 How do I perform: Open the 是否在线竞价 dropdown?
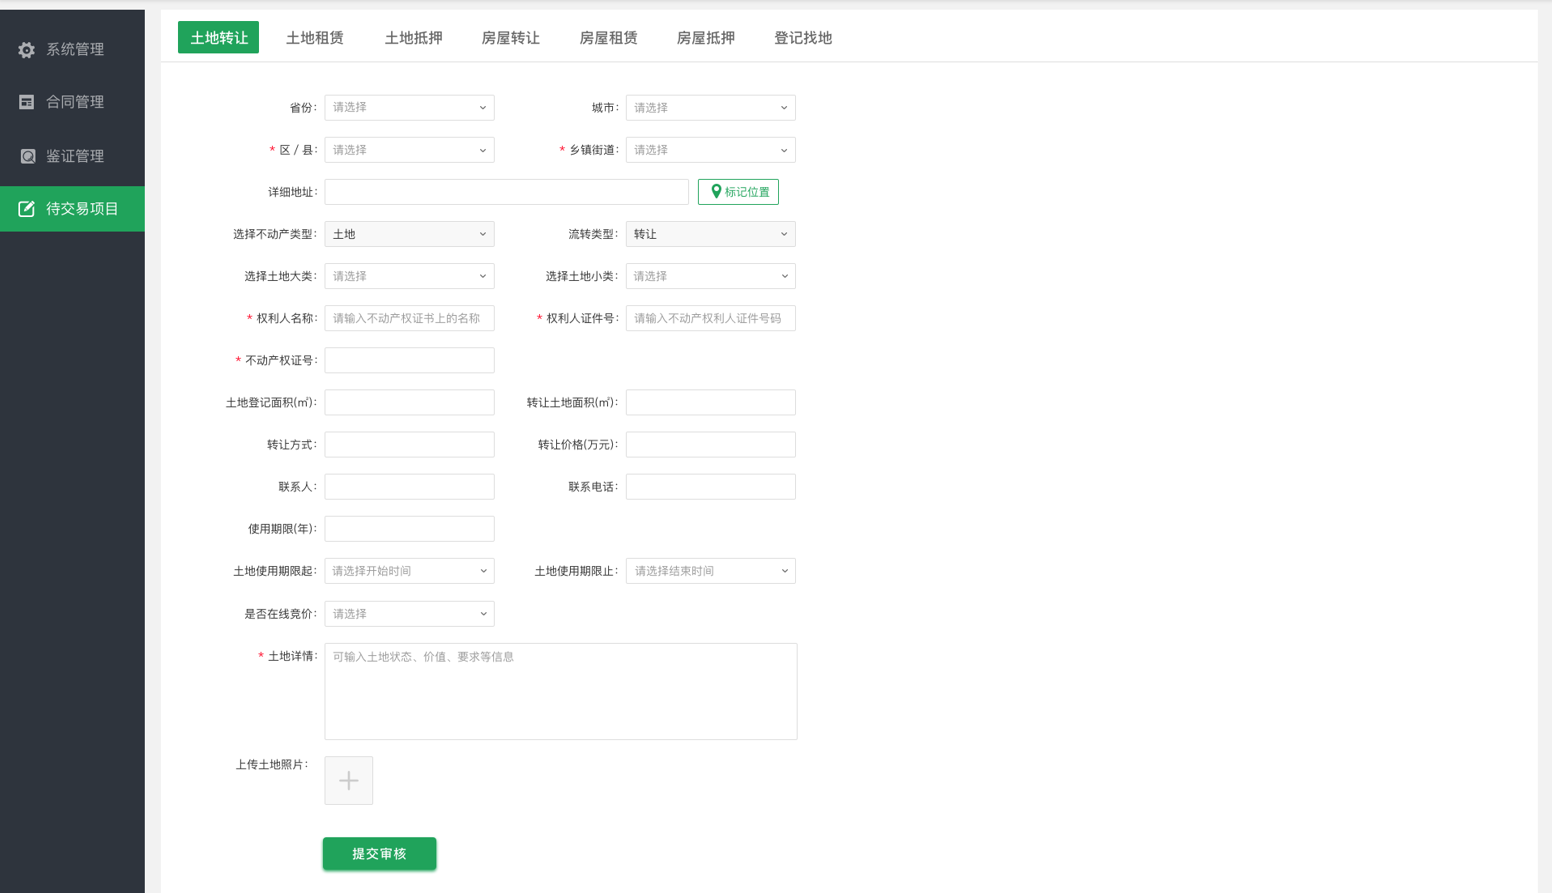point(409,614)
